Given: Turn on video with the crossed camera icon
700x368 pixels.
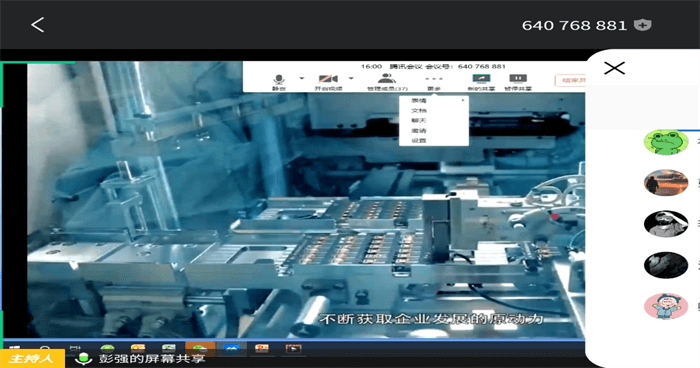Looking at the screenshot, I should click(x=328, y=82).
